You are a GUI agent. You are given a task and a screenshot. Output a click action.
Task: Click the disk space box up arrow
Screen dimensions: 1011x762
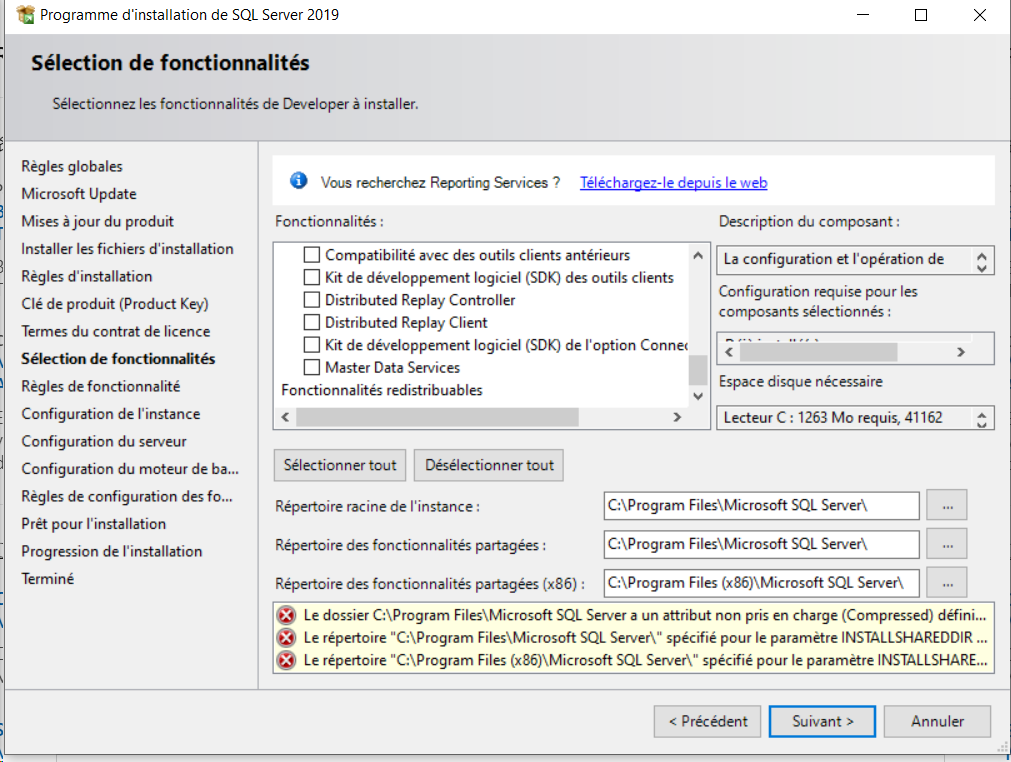coord(982,415)
